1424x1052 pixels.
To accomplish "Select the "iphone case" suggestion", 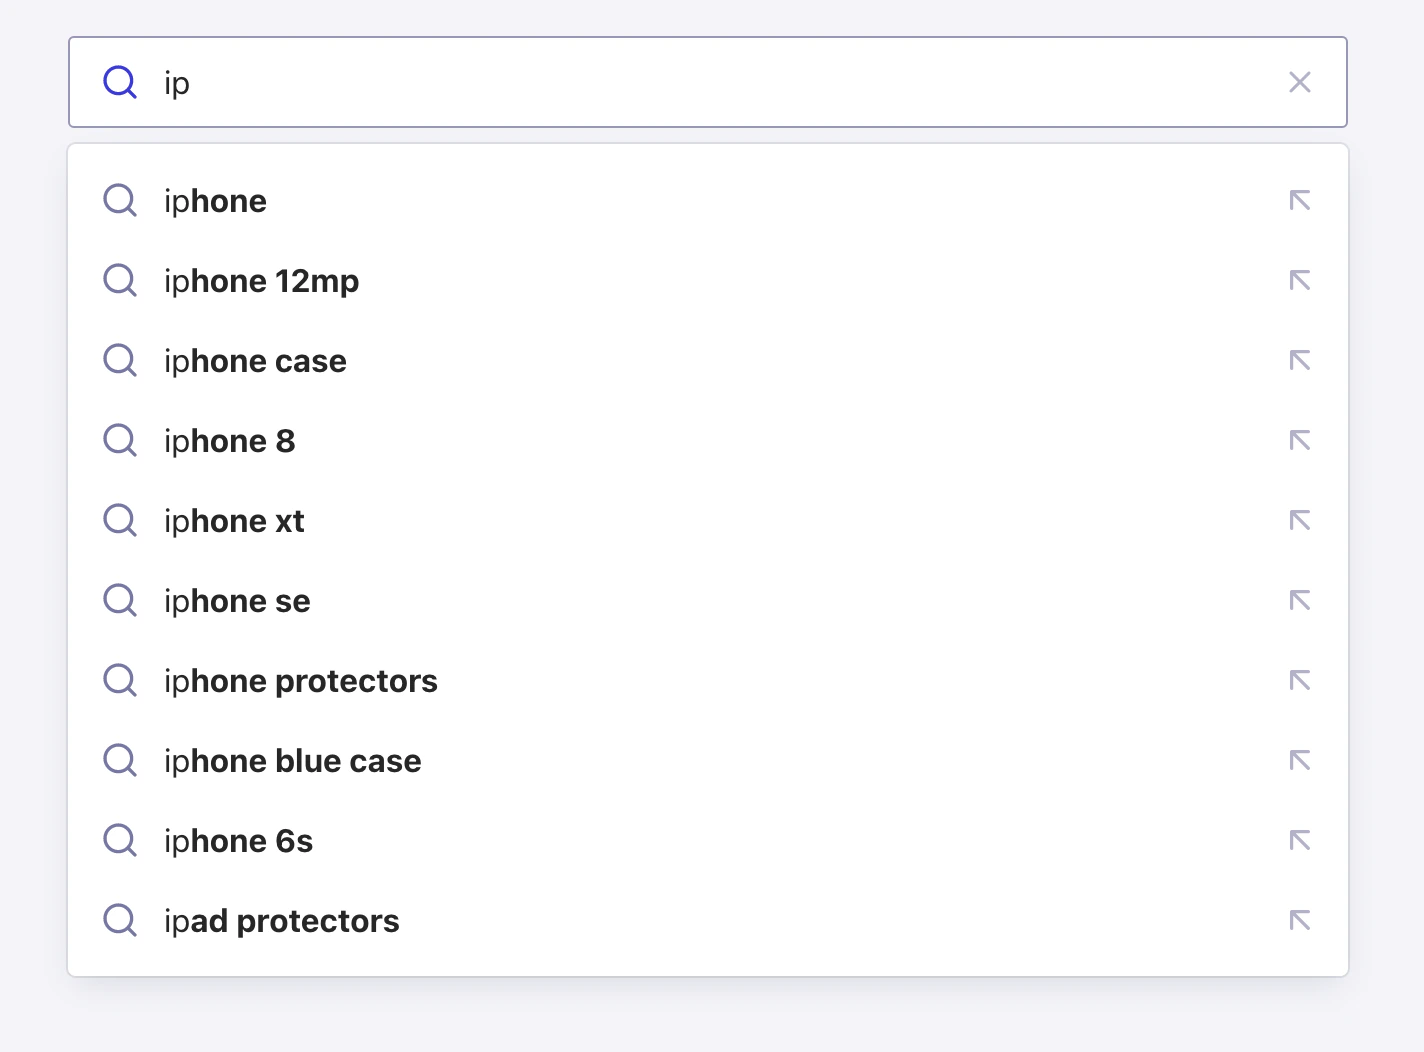I will point(255,360).
